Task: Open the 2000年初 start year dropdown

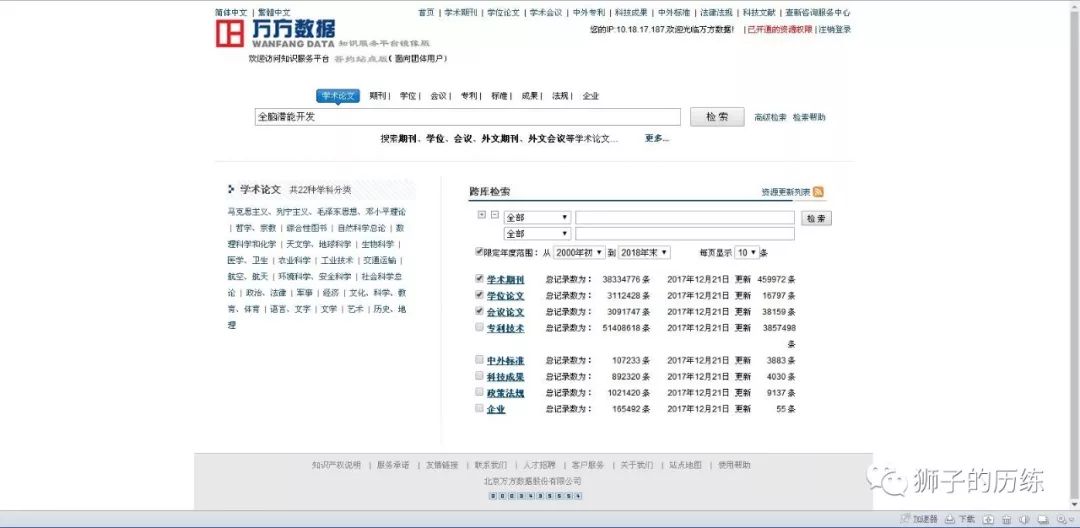Action: click(x=580, y=253)
